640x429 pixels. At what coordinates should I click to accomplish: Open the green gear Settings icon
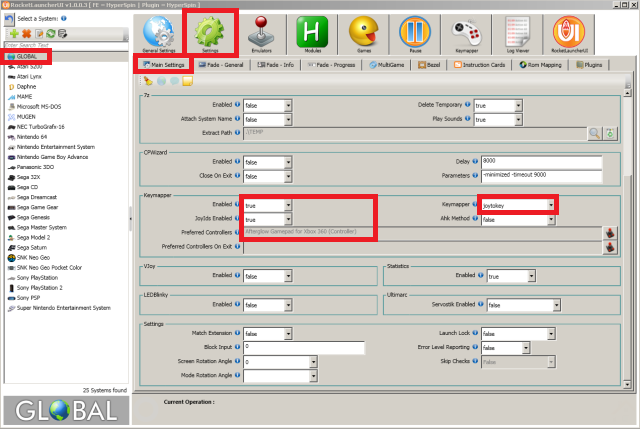click(210, 32)
